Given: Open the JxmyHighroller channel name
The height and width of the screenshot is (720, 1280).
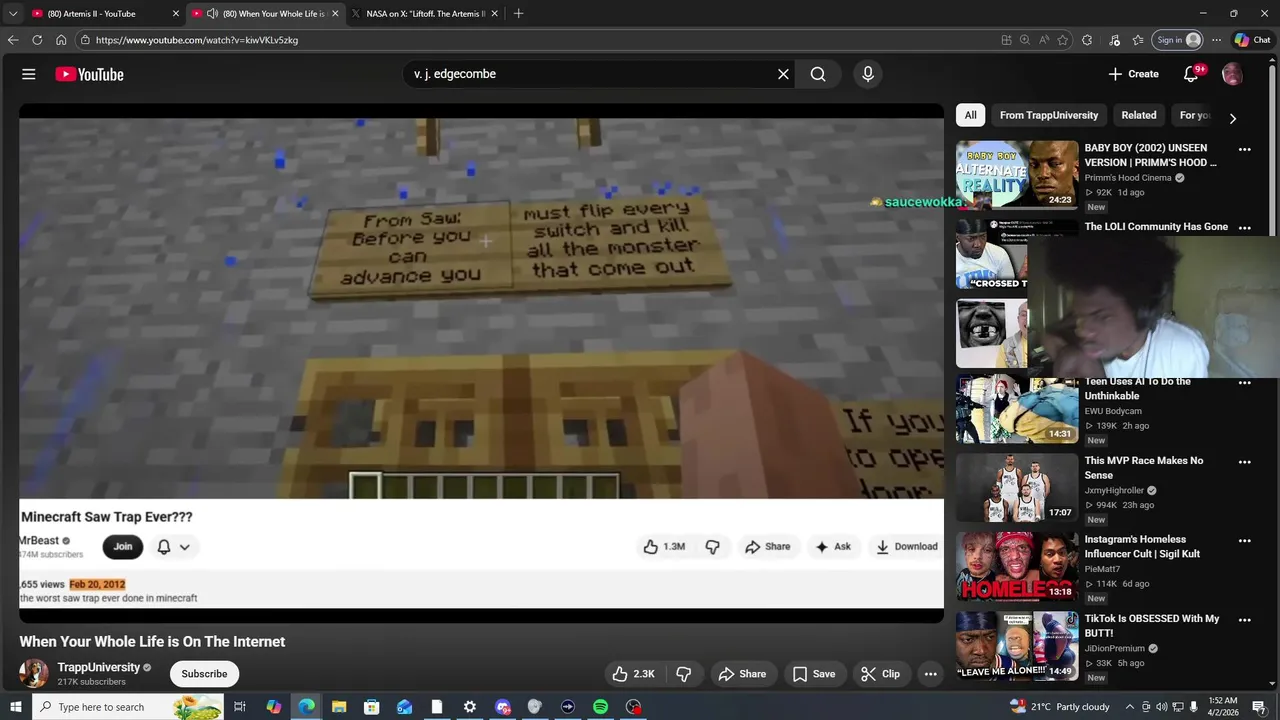Looking at the screenshot, I should [1114, 490].
